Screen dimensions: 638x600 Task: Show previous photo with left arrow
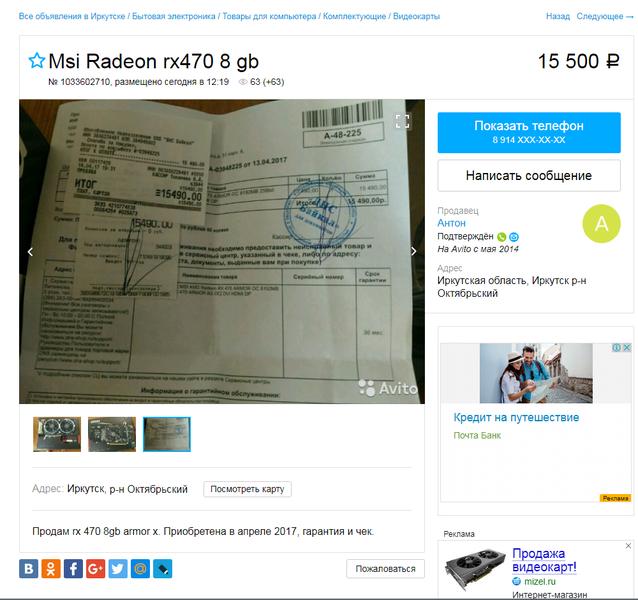(30, 252)
